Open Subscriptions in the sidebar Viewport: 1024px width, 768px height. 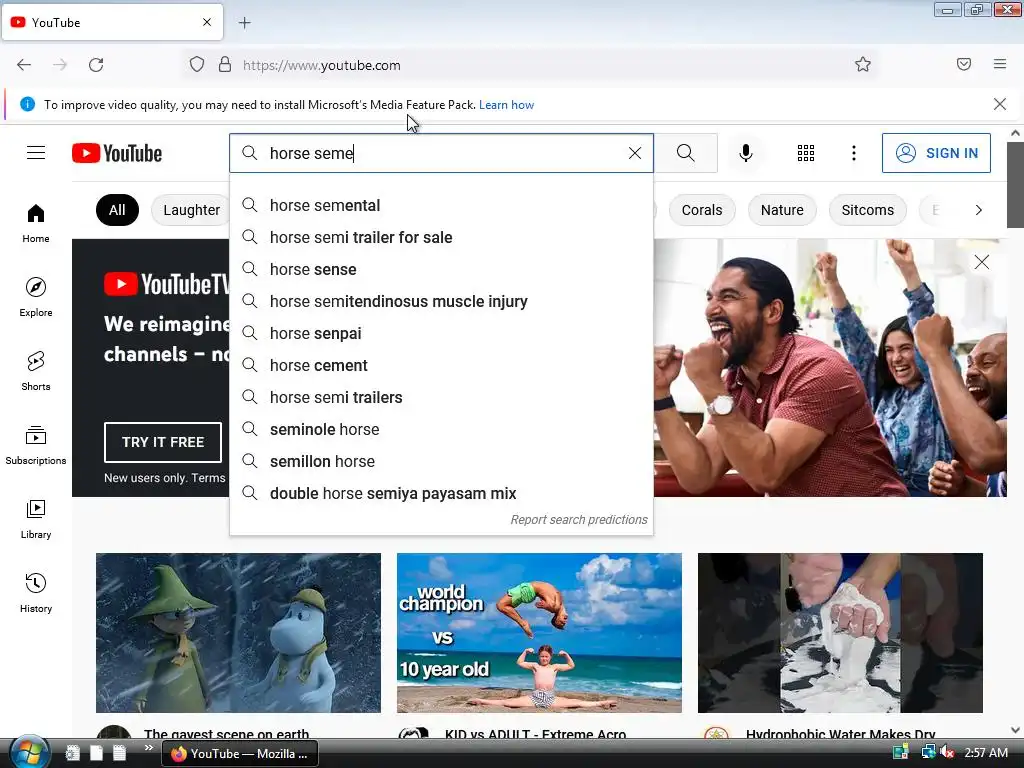36,445
